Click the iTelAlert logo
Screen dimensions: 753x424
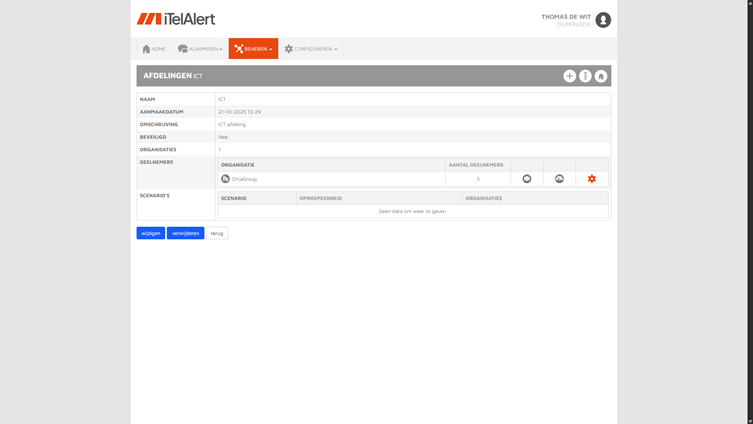[x=176, y=19]
